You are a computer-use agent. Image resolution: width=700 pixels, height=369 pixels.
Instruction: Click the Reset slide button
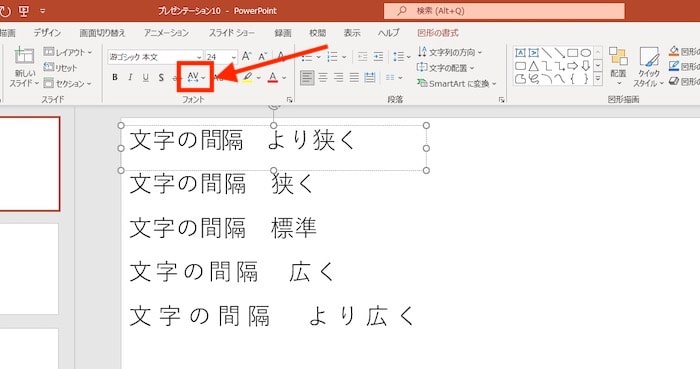pos(60,68)
